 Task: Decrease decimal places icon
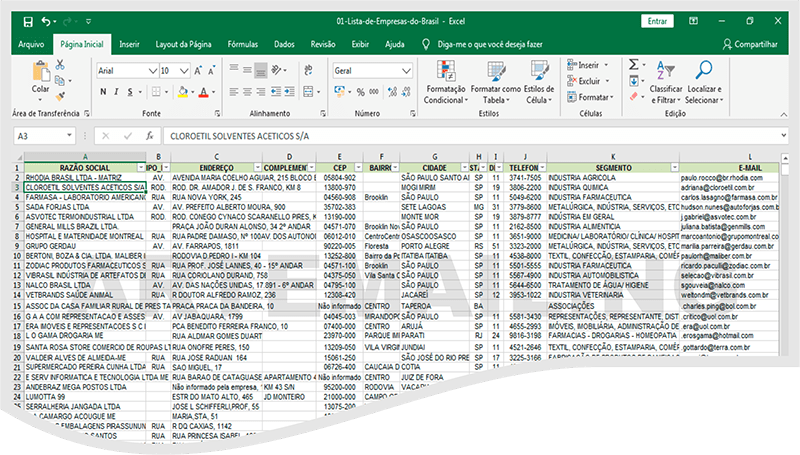(406, 92)
